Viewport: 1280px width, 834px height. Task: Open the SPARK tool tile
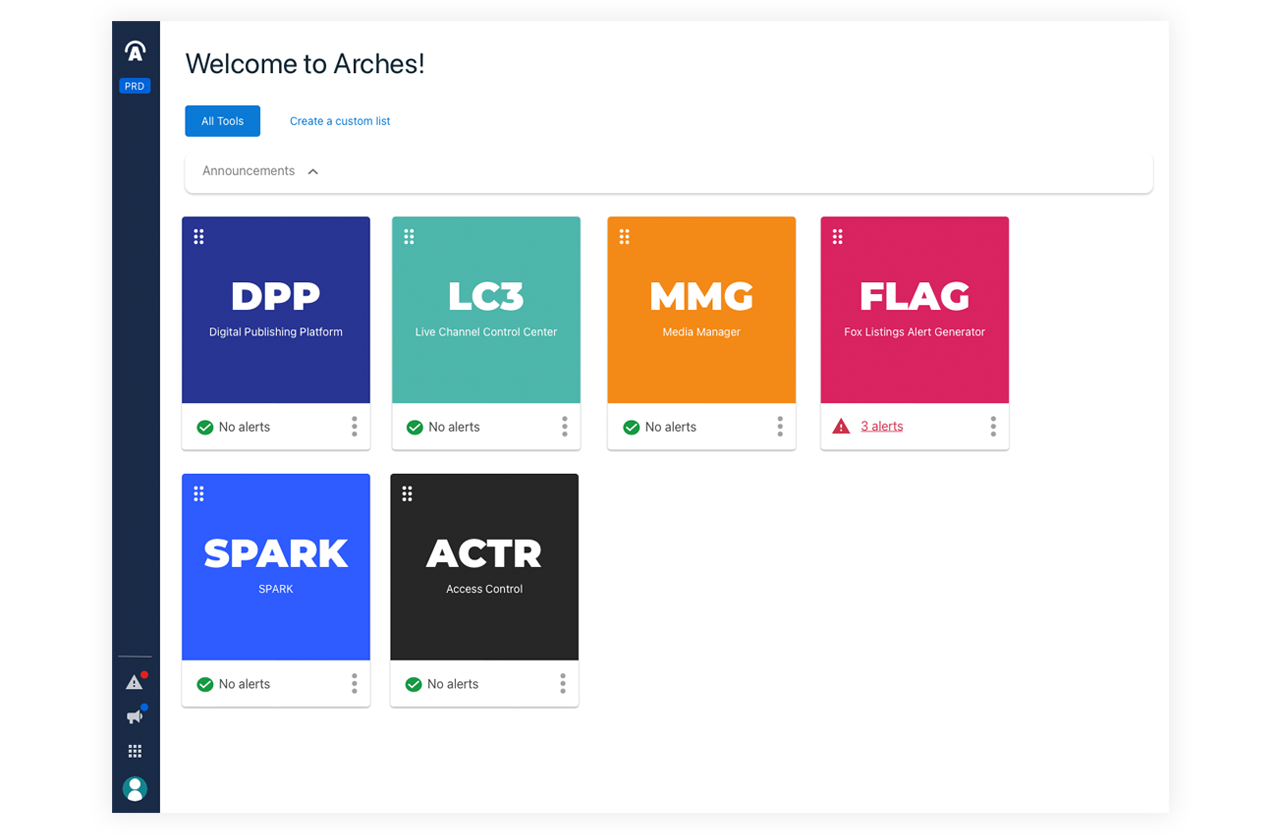[x=276, y=567]
